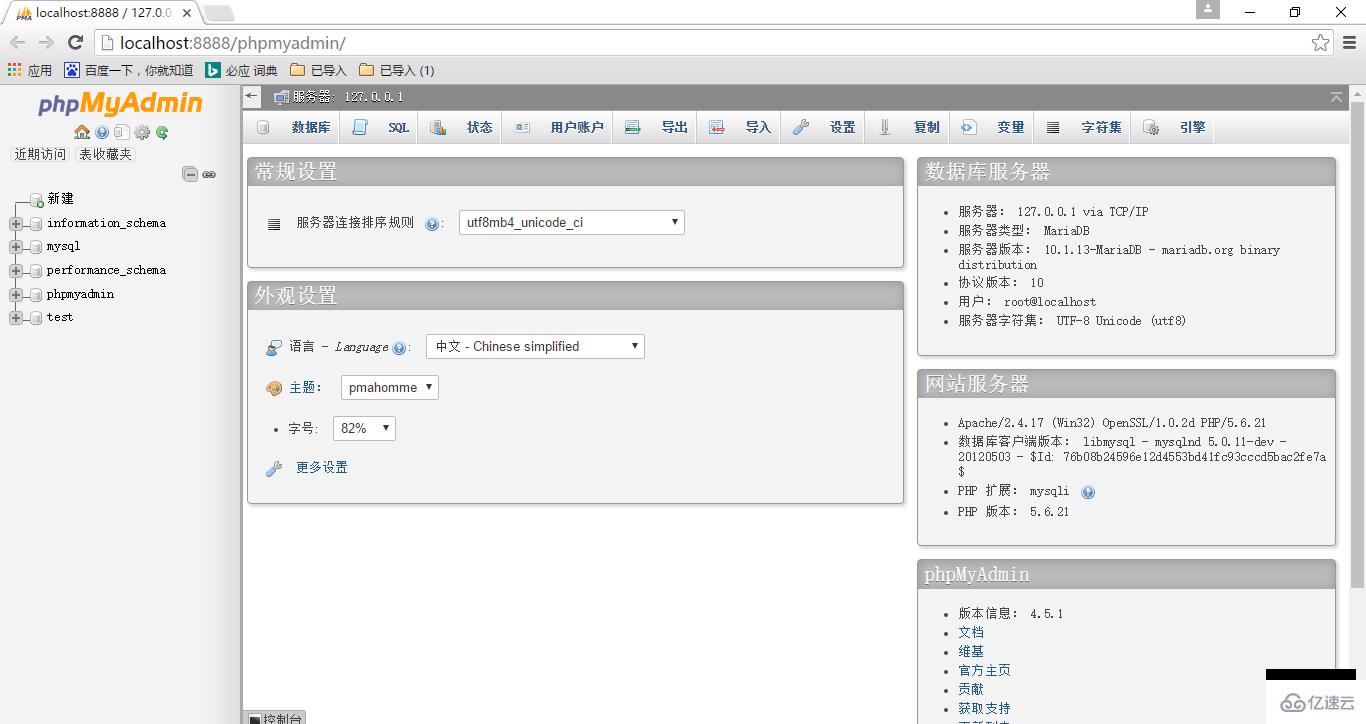Open the 变量 tab
Image resolution: width=1366 pixels, height=724 pixels.
tap(993, 127)
